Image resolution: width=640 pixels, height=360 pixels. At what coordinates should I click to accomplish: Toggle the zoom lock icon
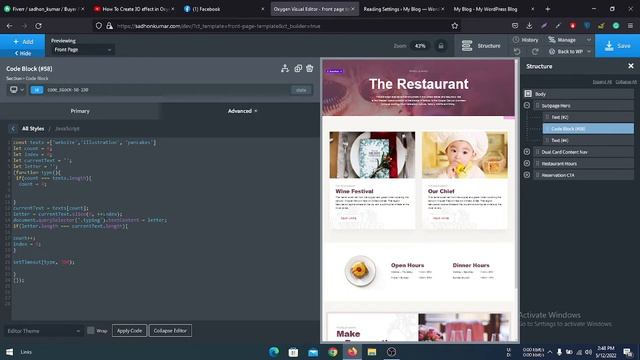(441, 46)
